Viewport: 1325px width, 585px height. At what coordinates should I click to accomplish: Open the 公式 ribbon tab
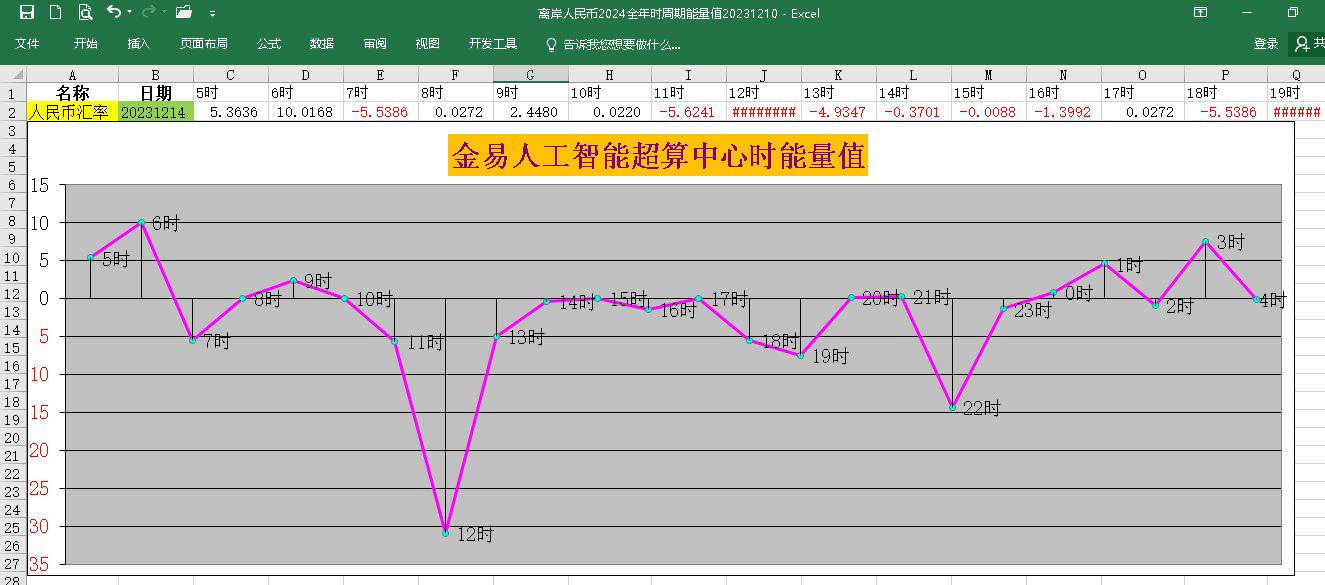click(269, 44)
